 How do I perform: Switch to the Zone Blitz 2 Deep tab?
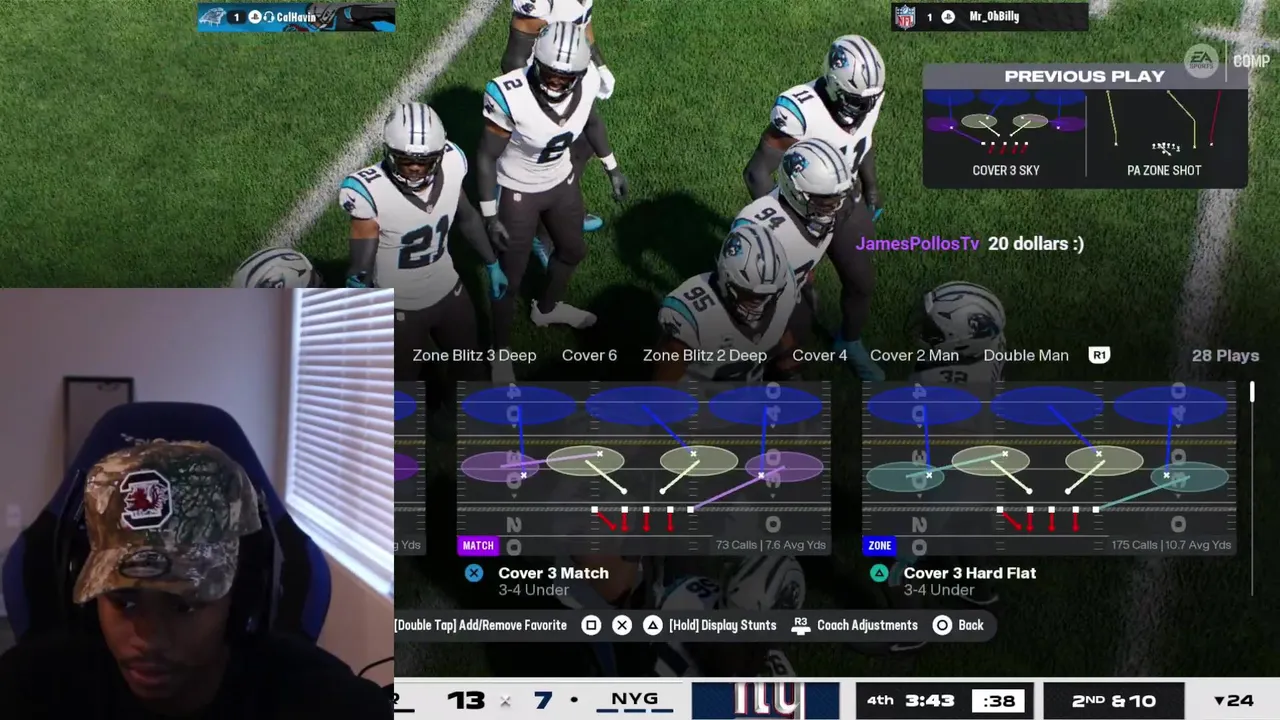click(x=705, y=355)
